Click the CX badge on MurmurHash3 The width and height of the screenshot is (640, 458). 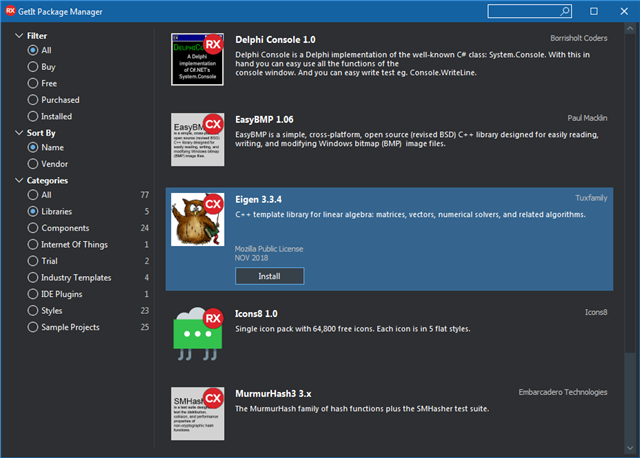click(x=213, y=398)
